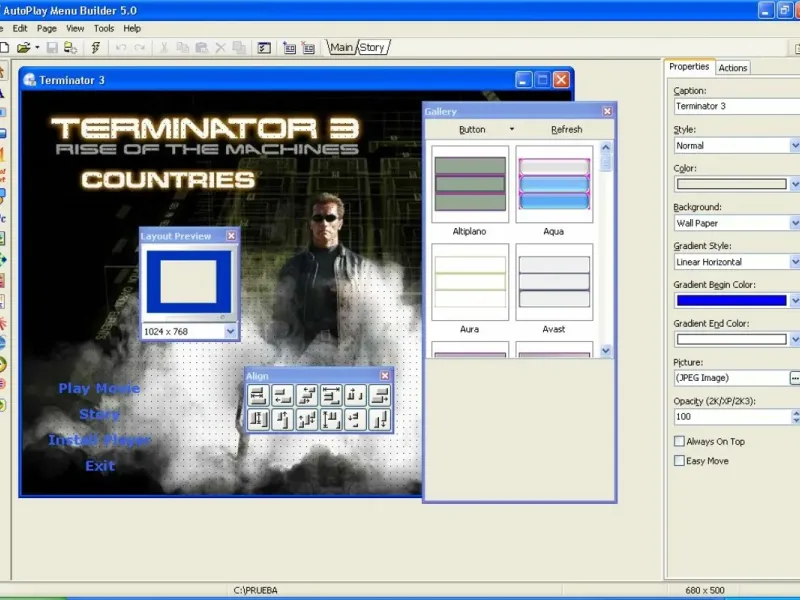Open the Page menu
The height and width of the screenshot is (600, 800).
(x=46, y=29)
